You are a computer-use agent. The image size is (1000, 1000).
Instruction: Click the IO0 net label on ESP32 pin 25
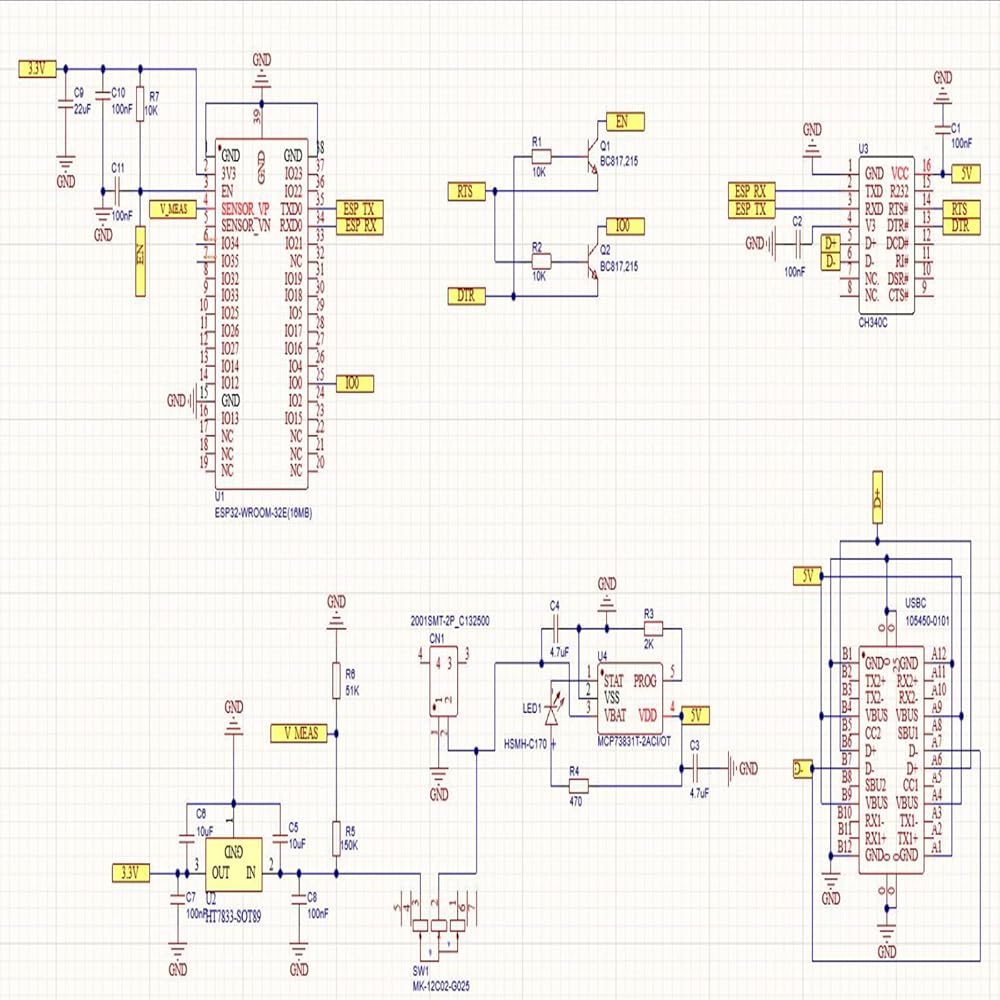click(355, 383)
